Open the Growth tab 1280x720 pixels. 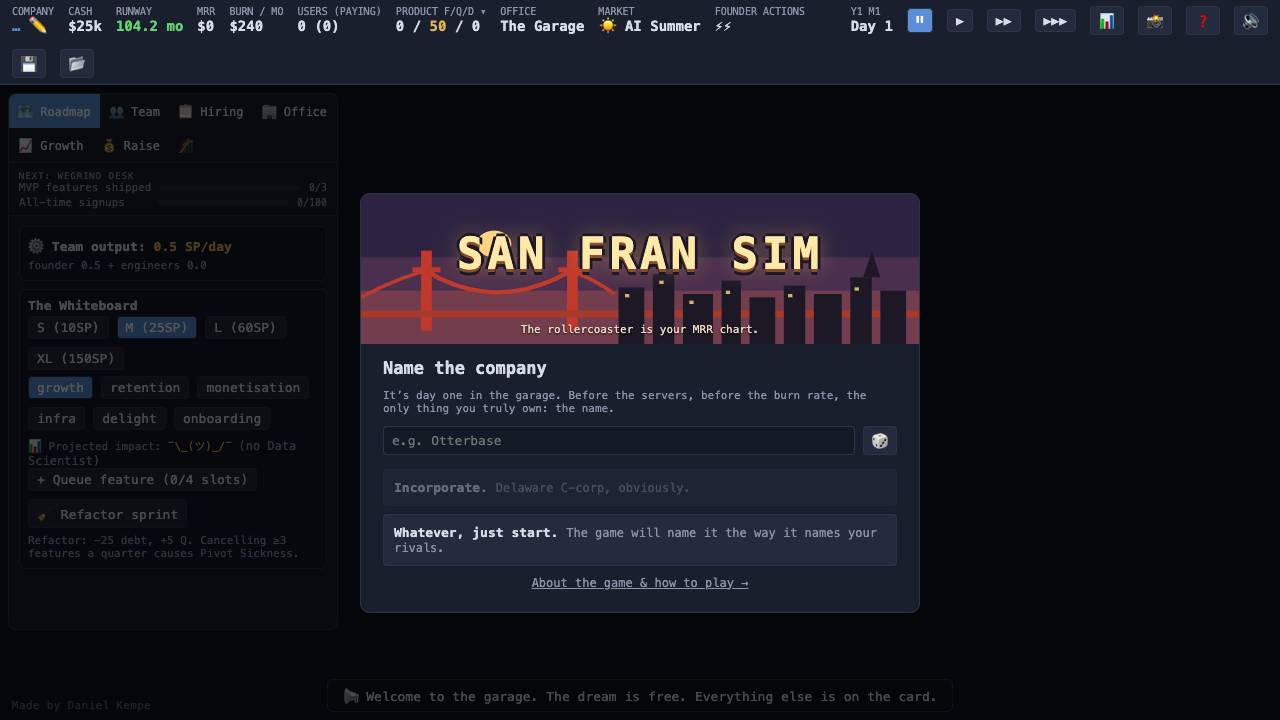[x=51, y=146]
